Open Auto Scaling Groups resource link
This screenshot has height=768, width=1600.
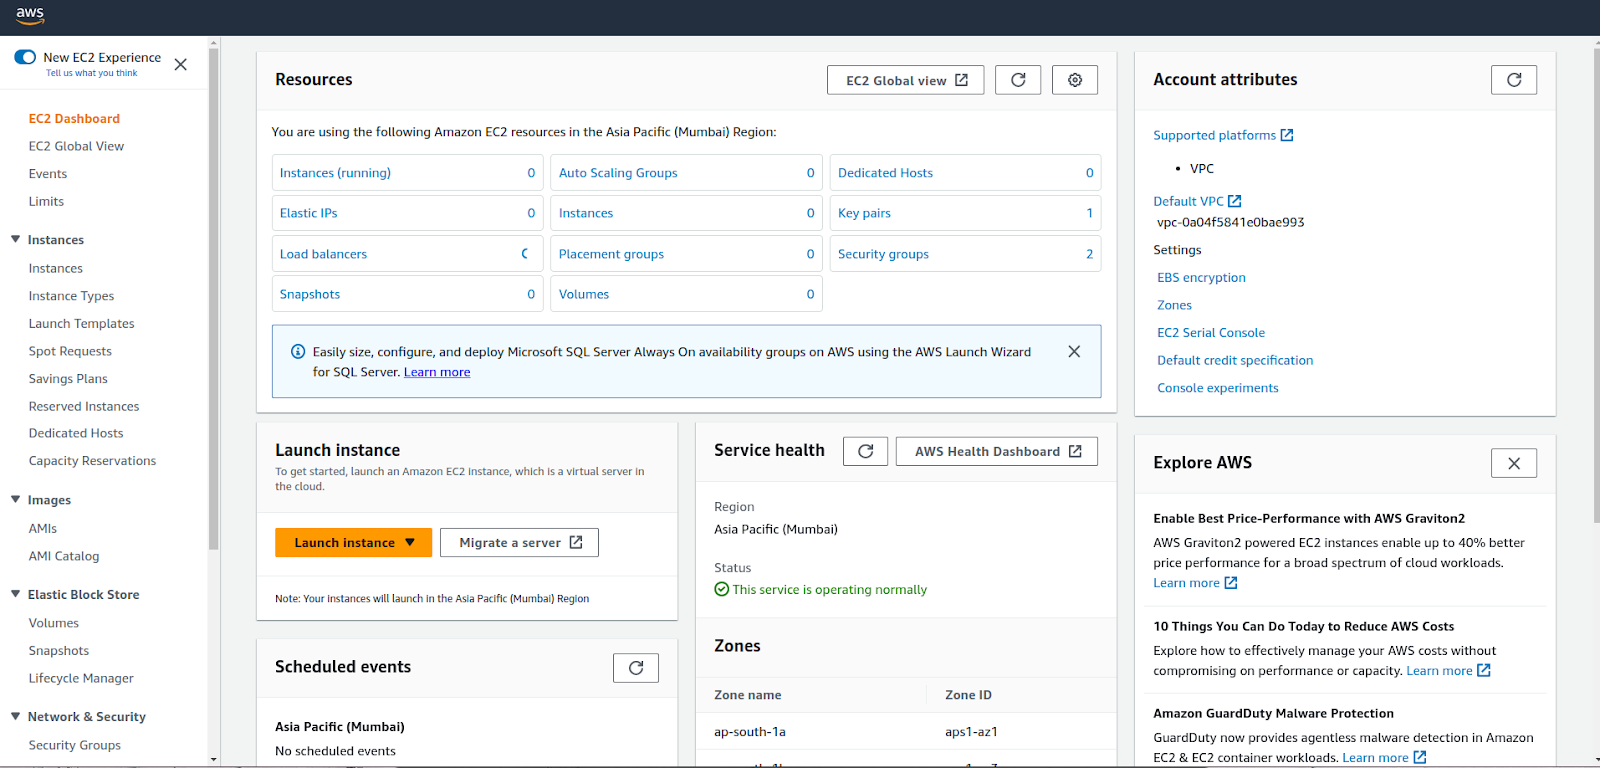coord(618,173)
